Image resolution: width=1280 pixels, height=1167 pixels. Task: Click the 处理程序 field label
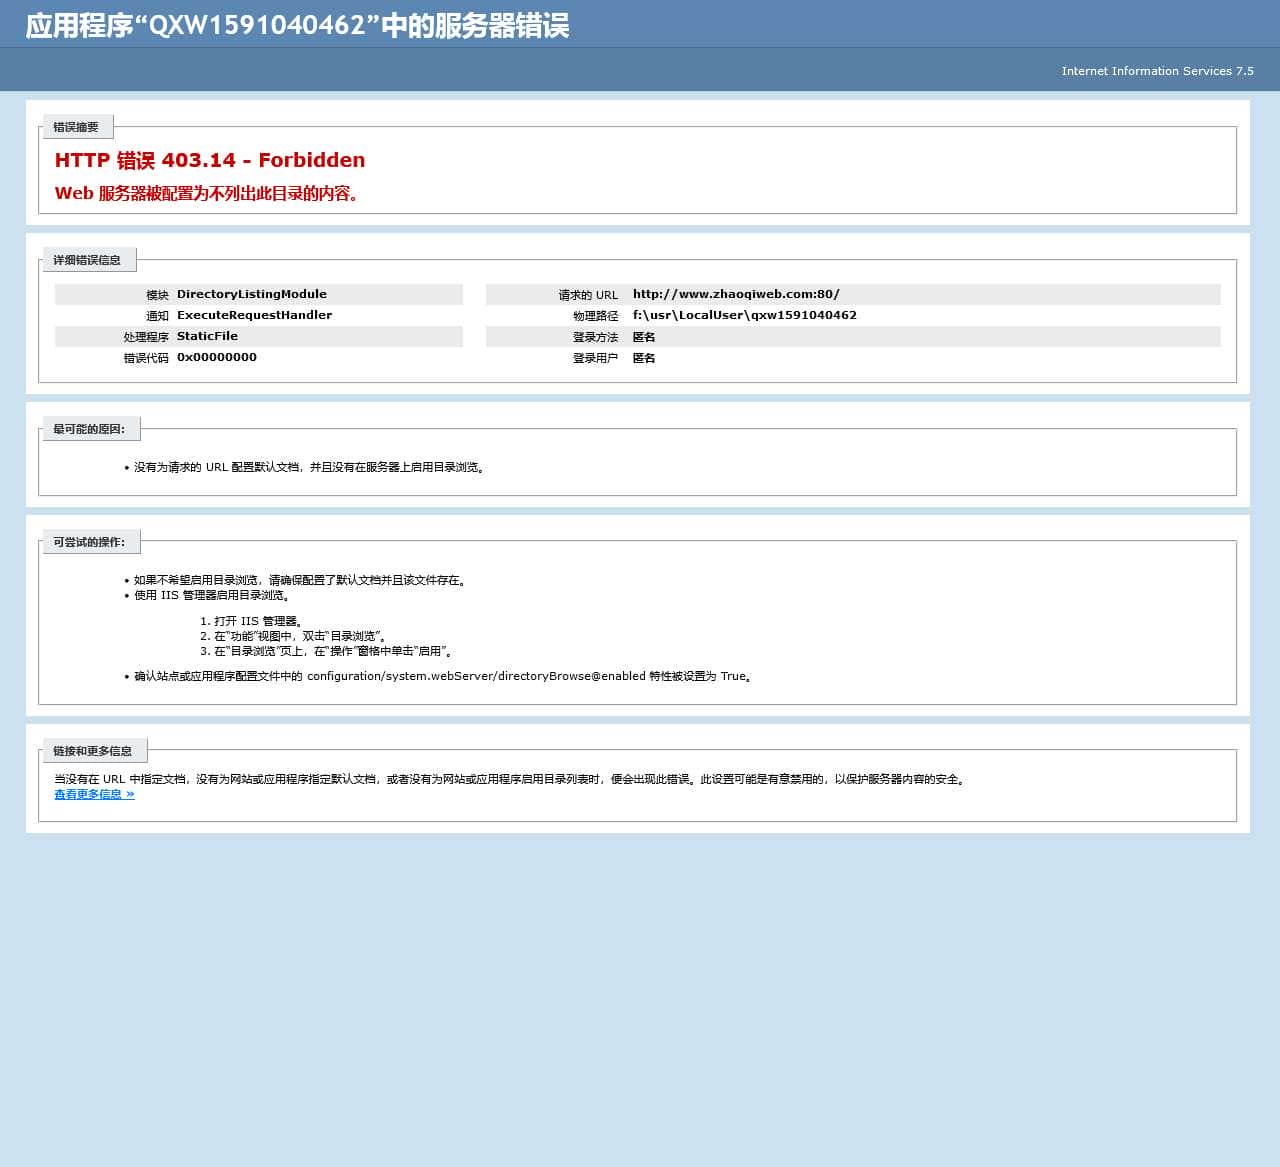[146, 337]
